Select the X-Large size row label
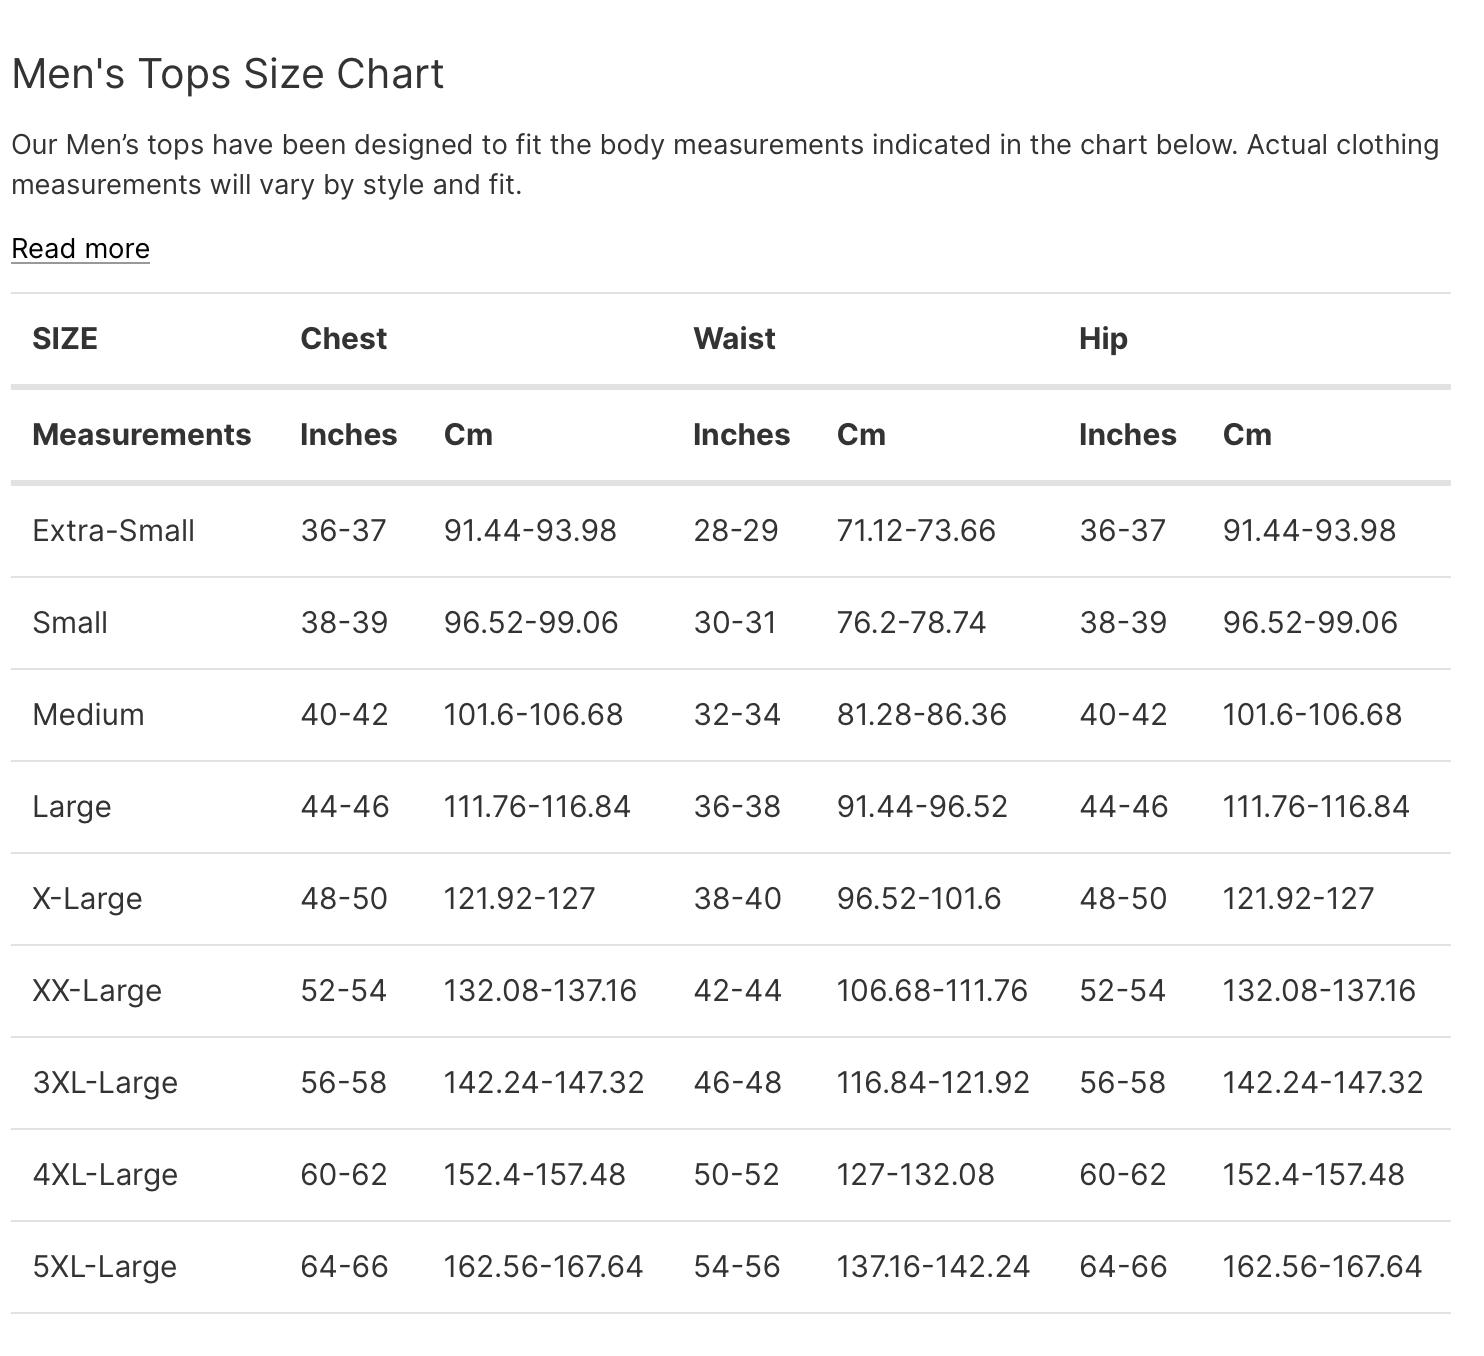Viewport: 1484px width, 1356px height. click(87, 899)
